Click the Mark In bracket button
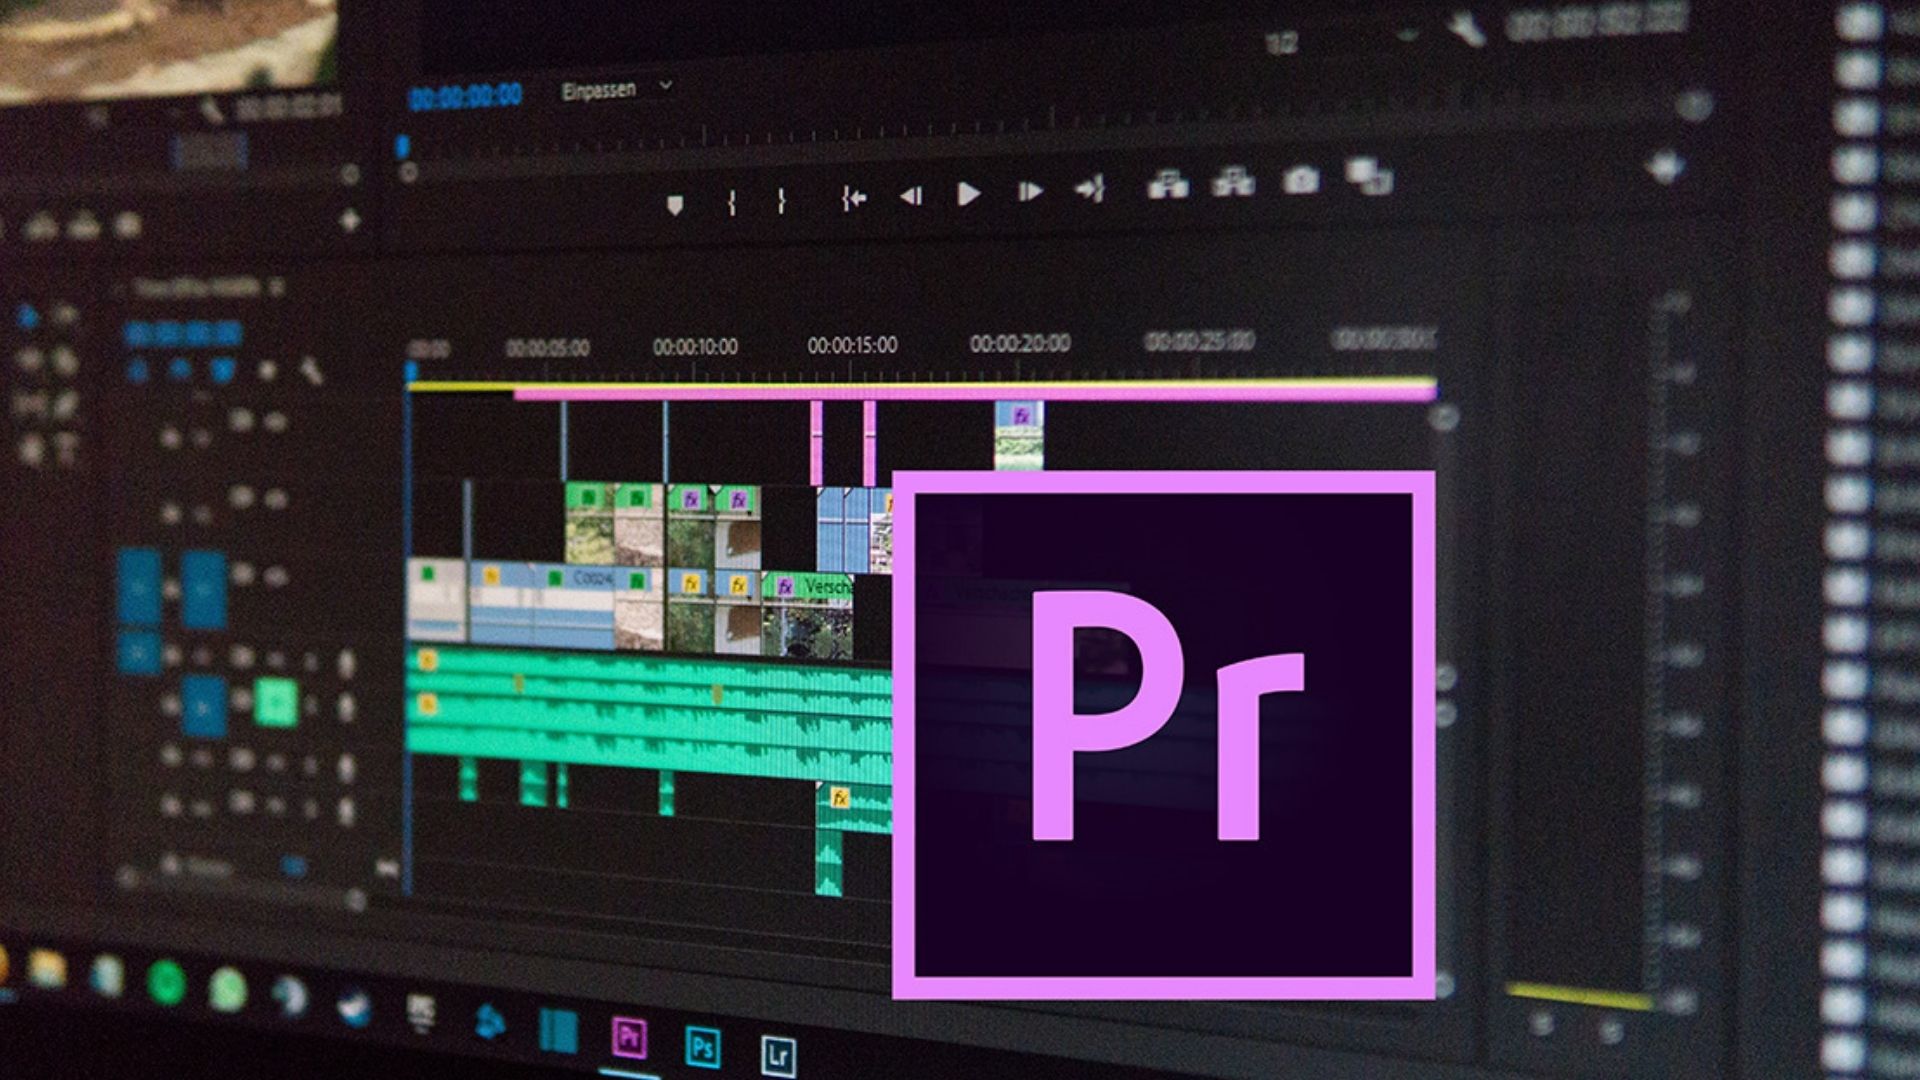The image size is (1920, 1080). 732,203
